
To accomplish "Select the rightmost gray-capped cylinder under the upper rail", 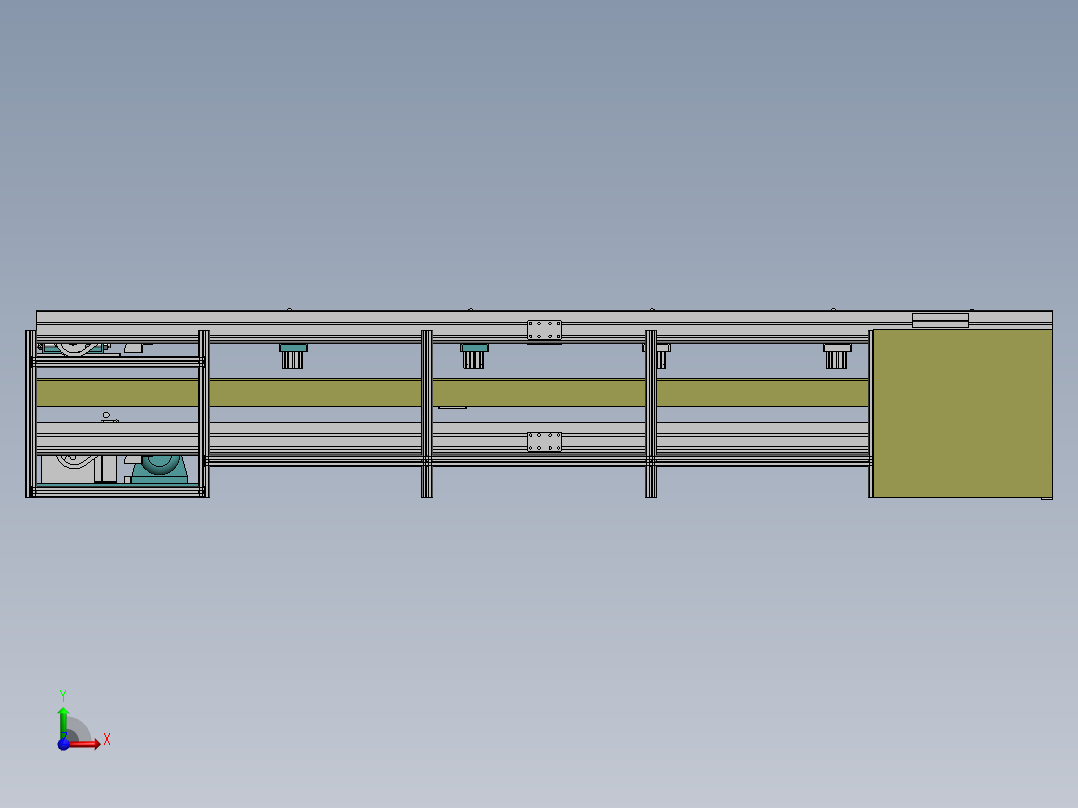I will tap(837, 356).
